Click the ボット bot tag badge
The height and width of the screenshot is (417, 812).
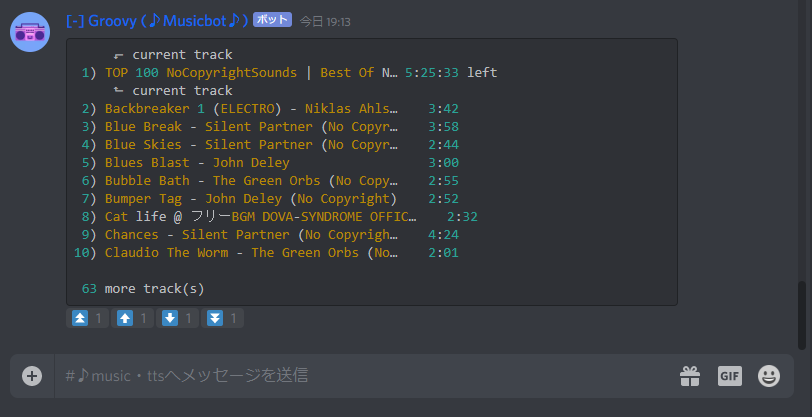272,20
